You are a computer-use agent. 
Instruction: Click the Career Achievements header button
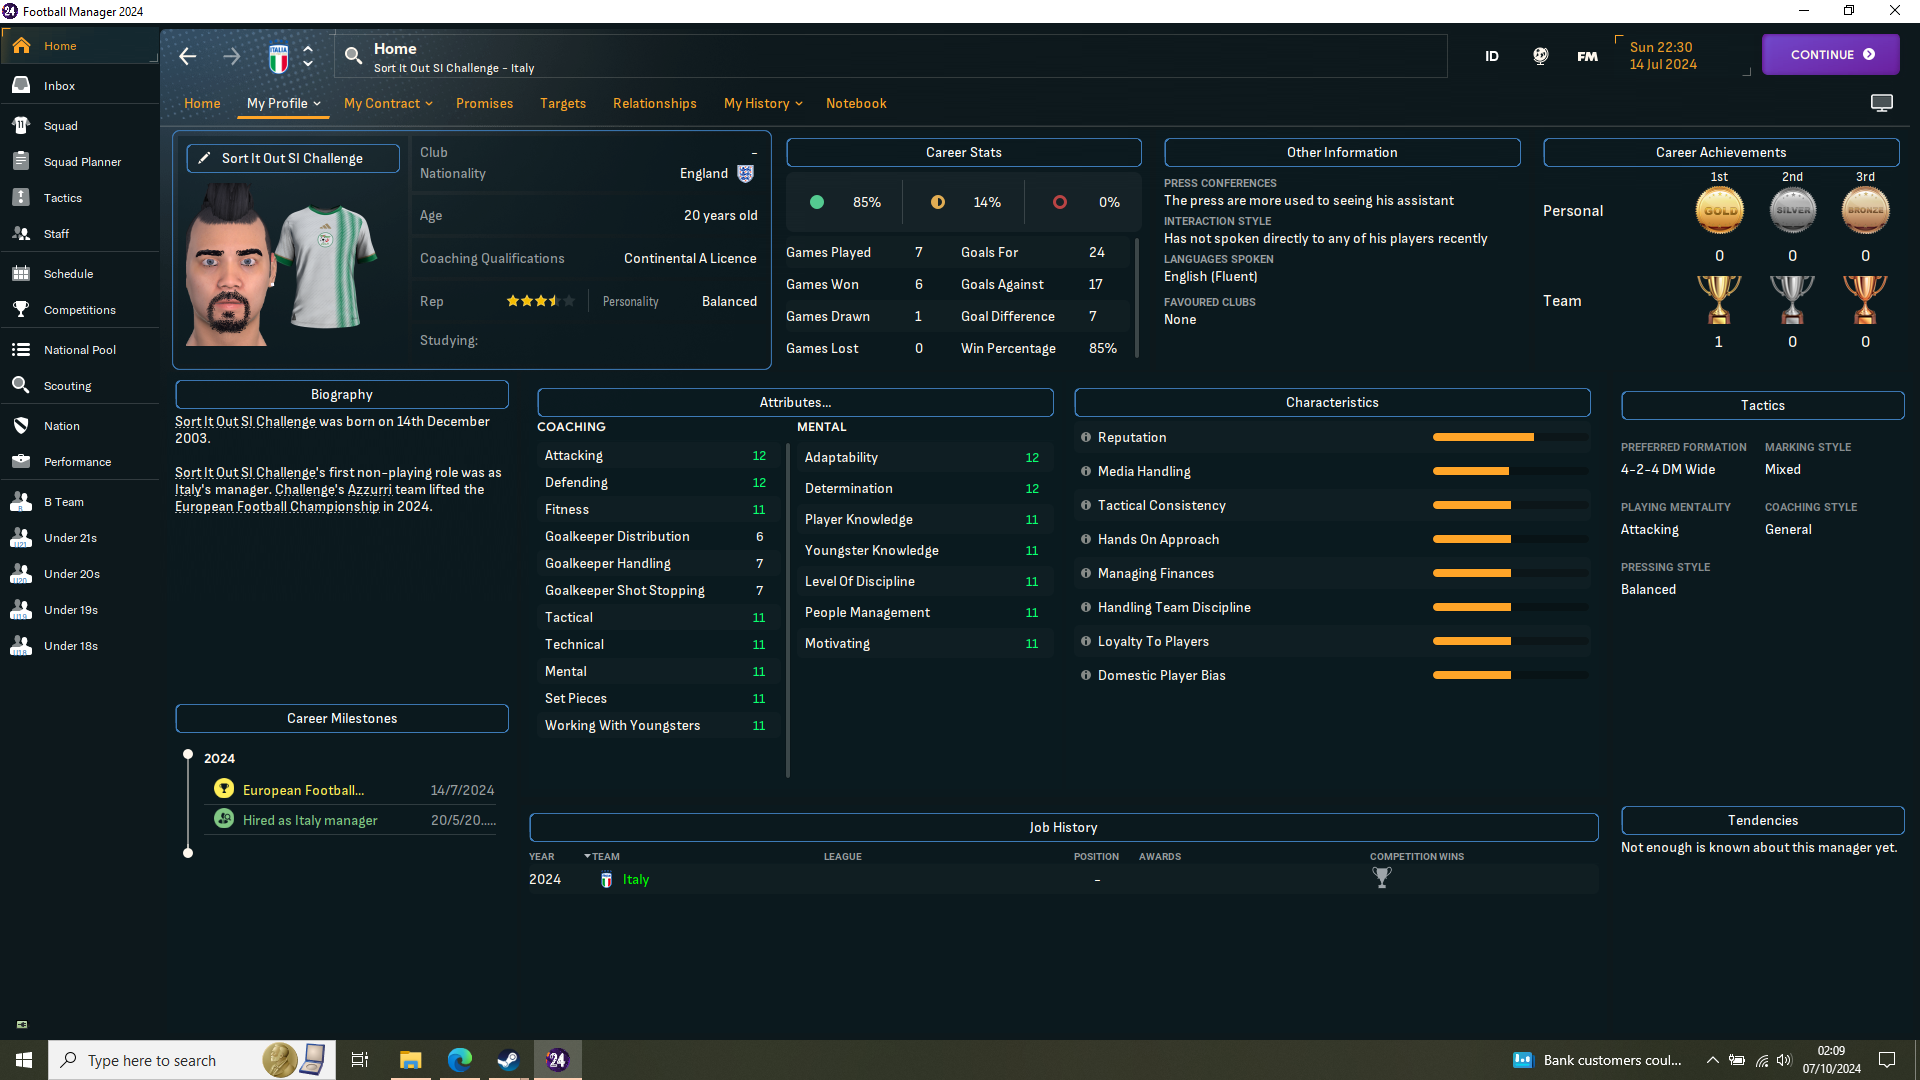point(1720,153)
